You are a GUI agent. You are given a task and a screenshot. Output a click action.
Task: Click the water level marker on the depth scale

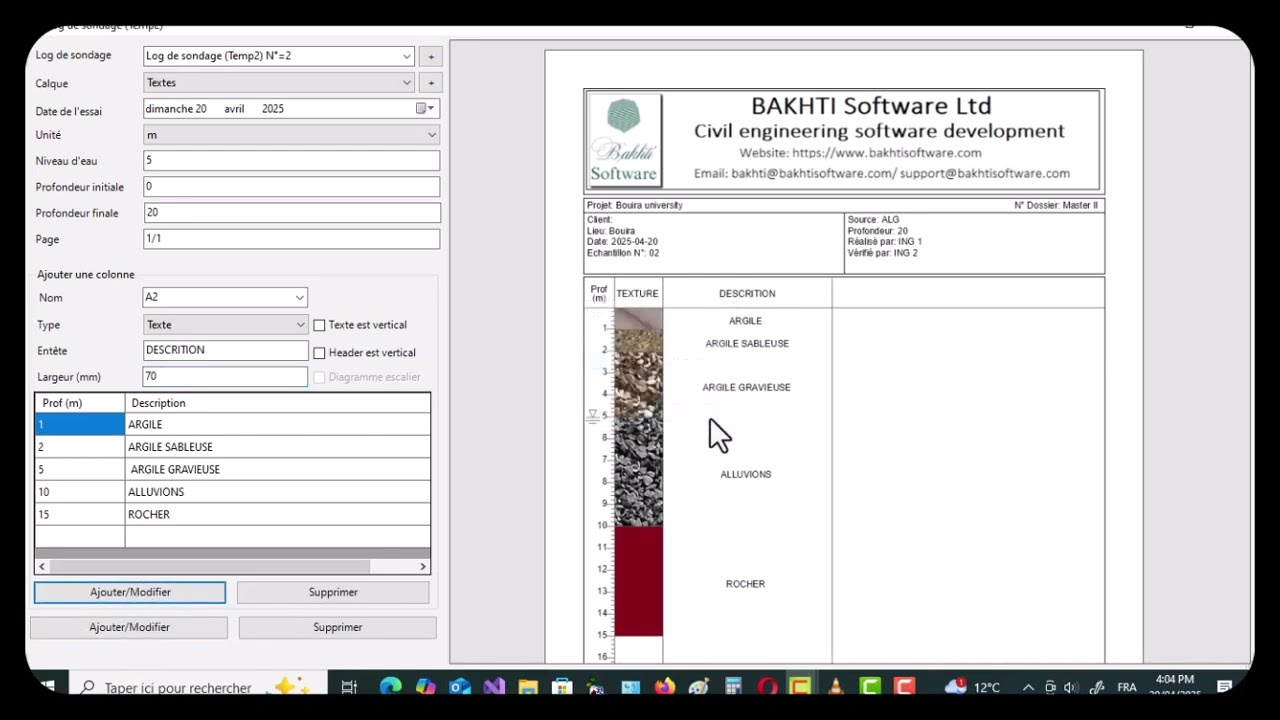point(593,415)
